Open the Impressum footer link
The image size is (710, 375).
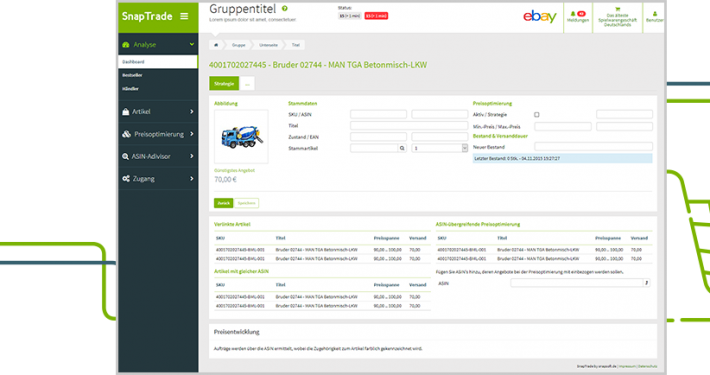(627, 366)
